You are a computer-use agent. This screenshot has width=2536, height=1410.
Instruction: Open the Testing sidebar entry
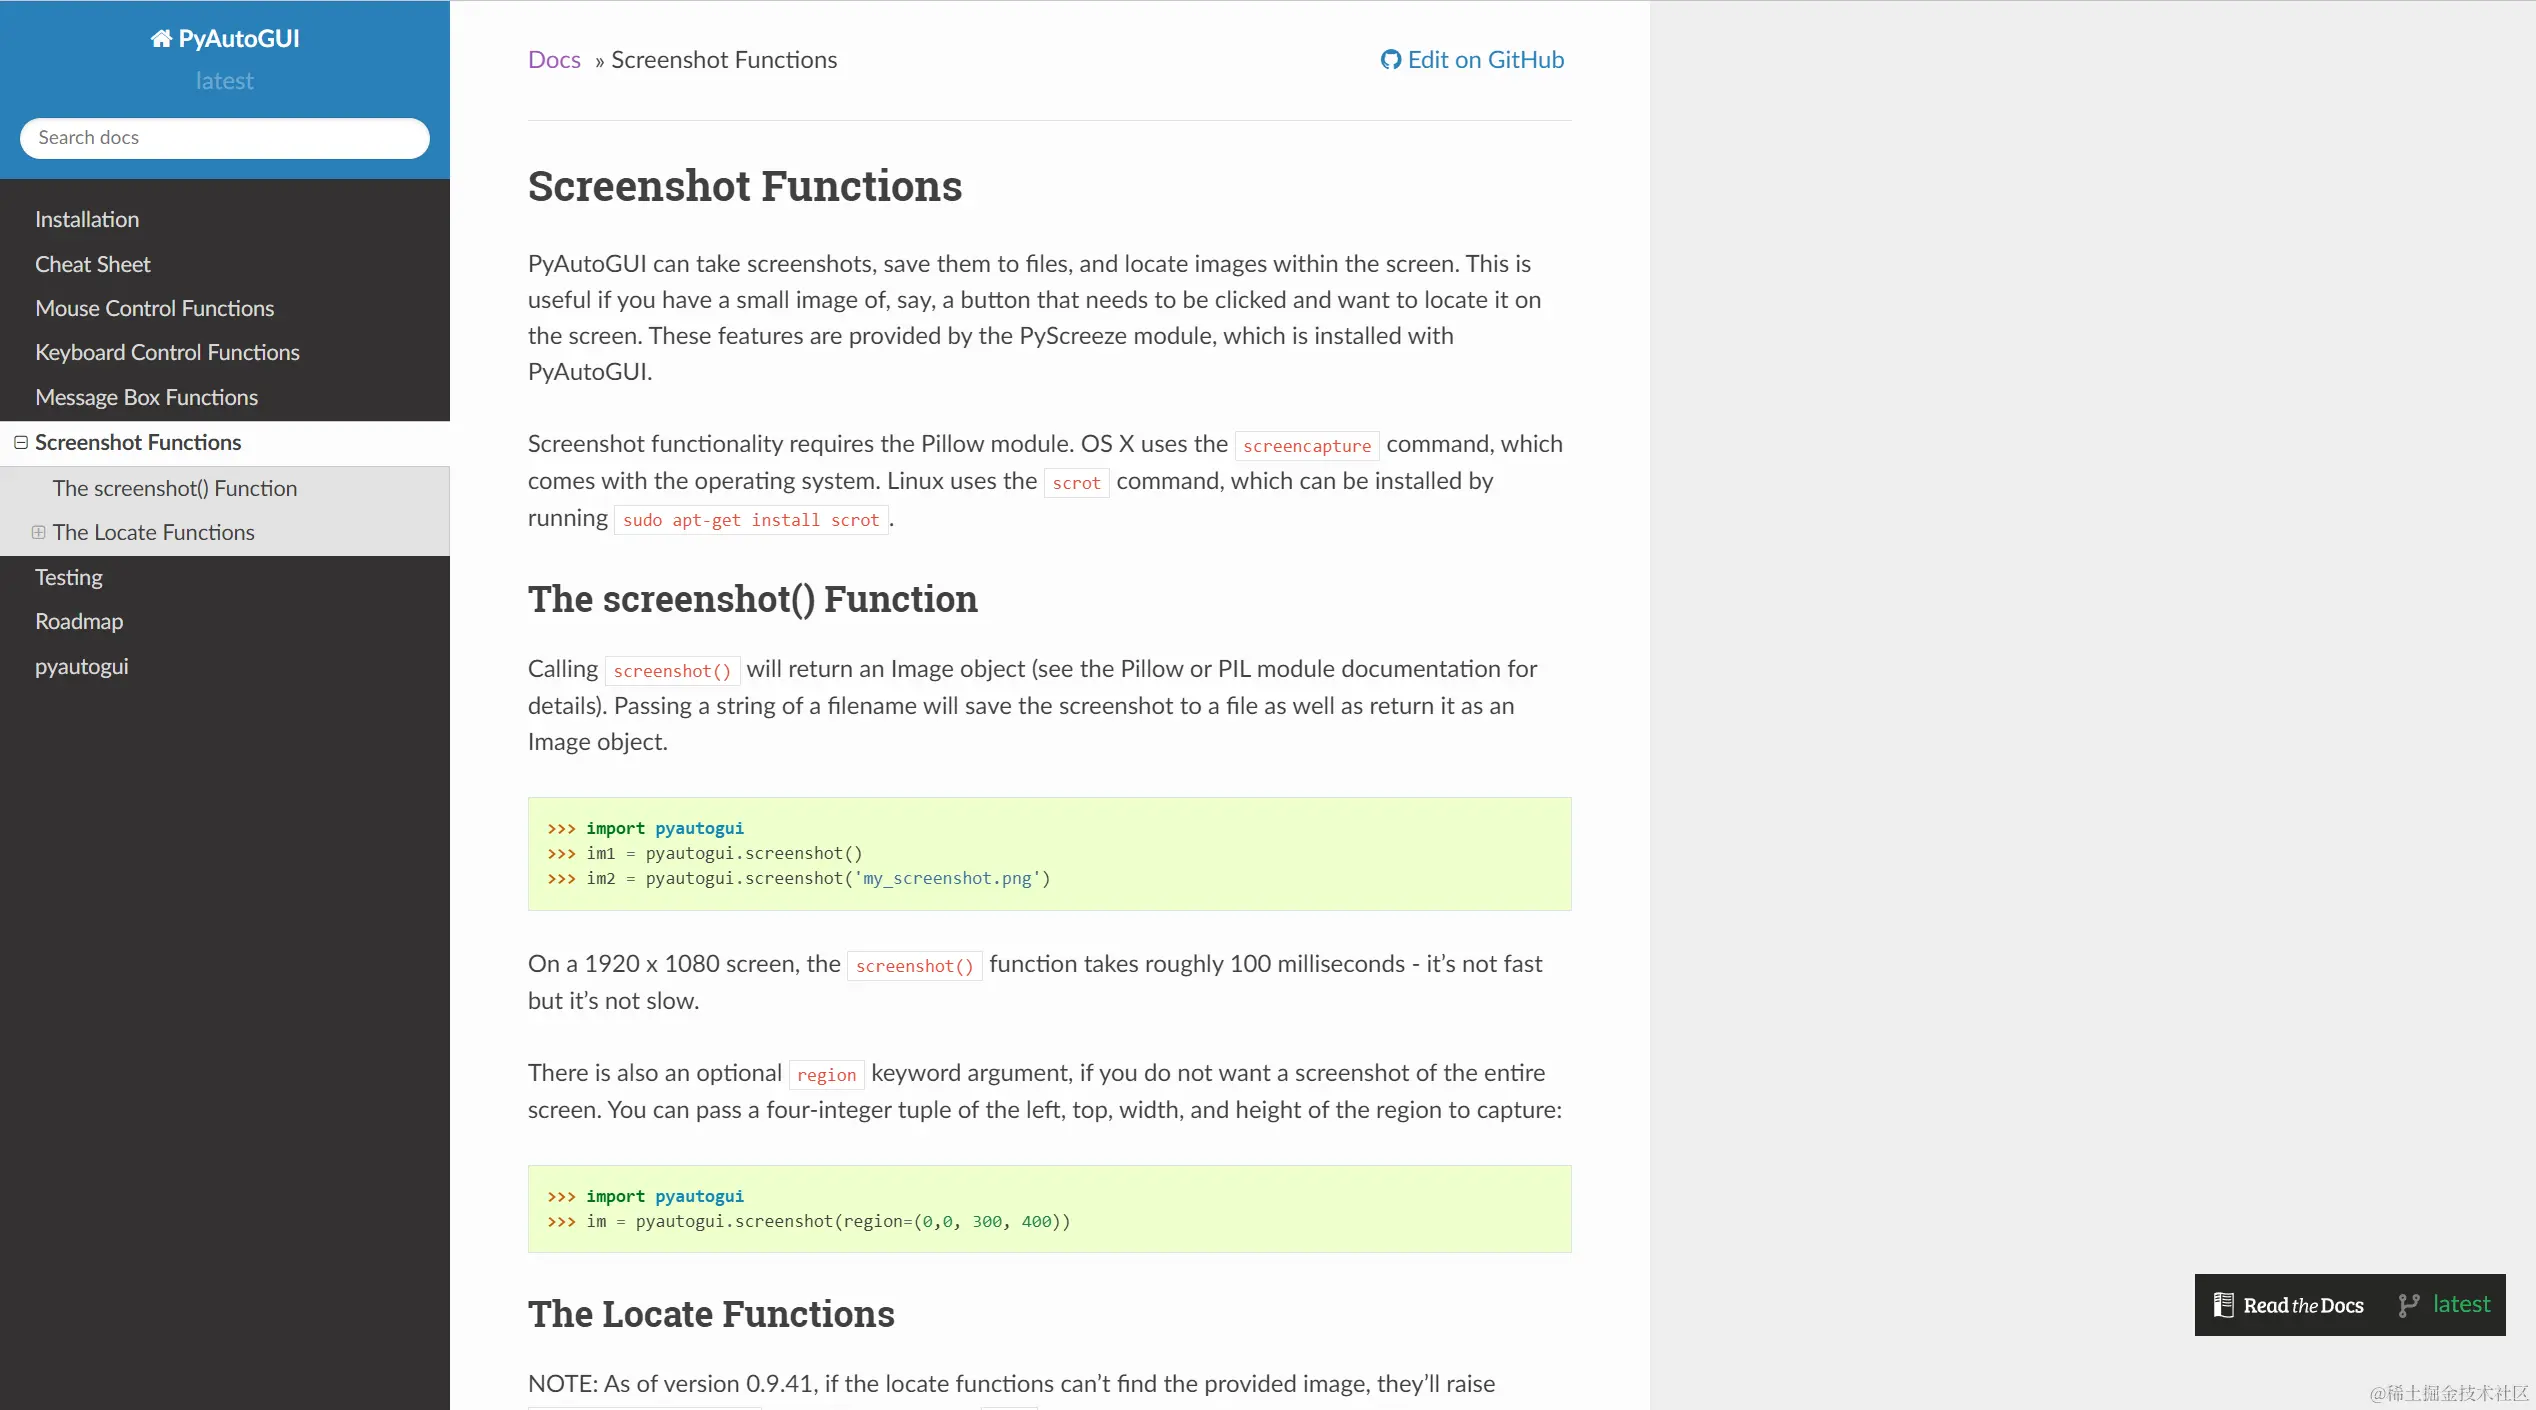click(x=68, y=577)
